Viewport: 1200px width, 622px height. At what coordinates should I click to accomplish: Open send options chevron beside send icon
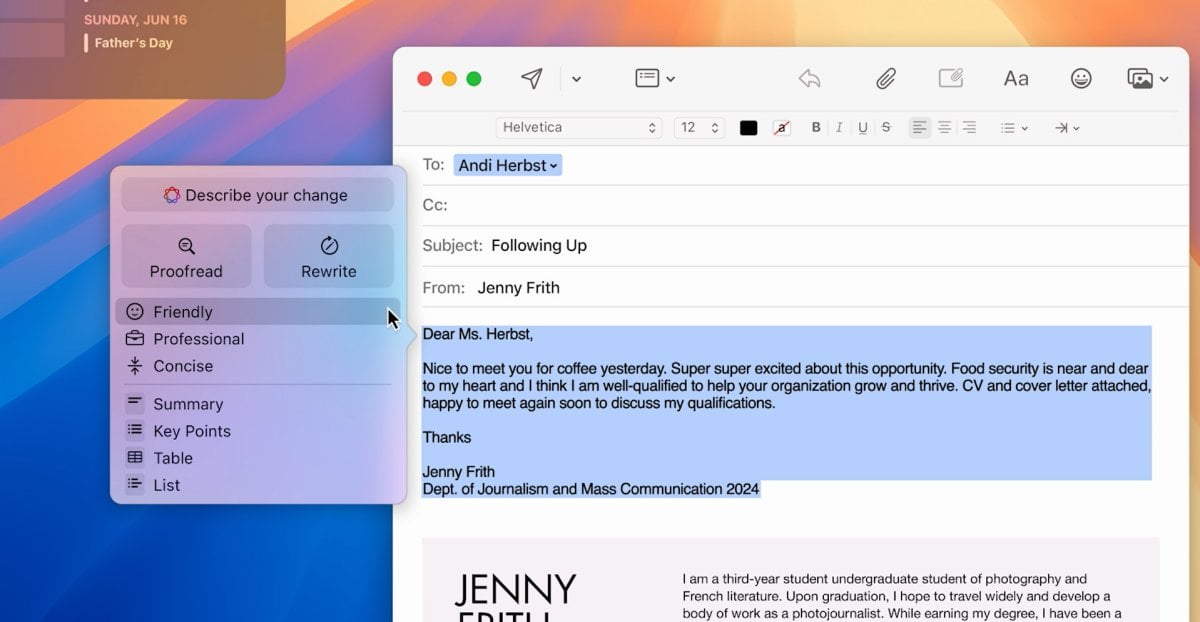(576, 79)
